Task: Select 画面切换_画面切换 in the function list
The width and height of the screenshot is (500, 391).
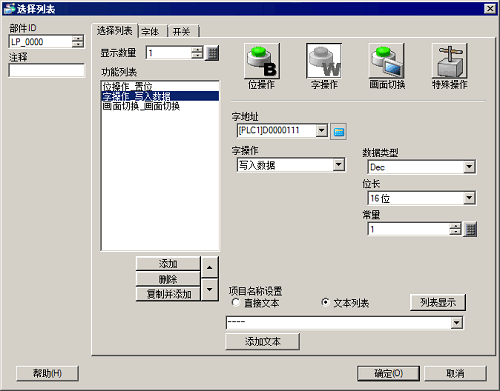Action: pos(160,106)
